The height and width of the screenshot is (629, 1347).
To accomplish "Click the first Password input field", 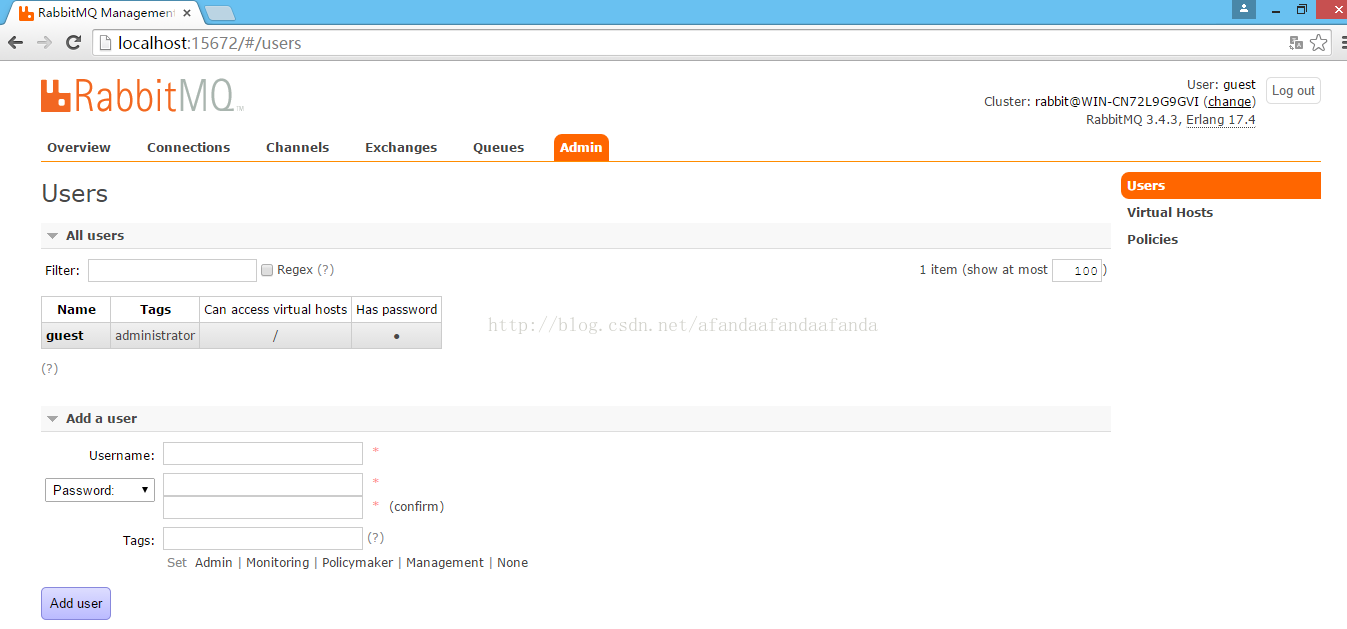I will [x=263, y=485].
